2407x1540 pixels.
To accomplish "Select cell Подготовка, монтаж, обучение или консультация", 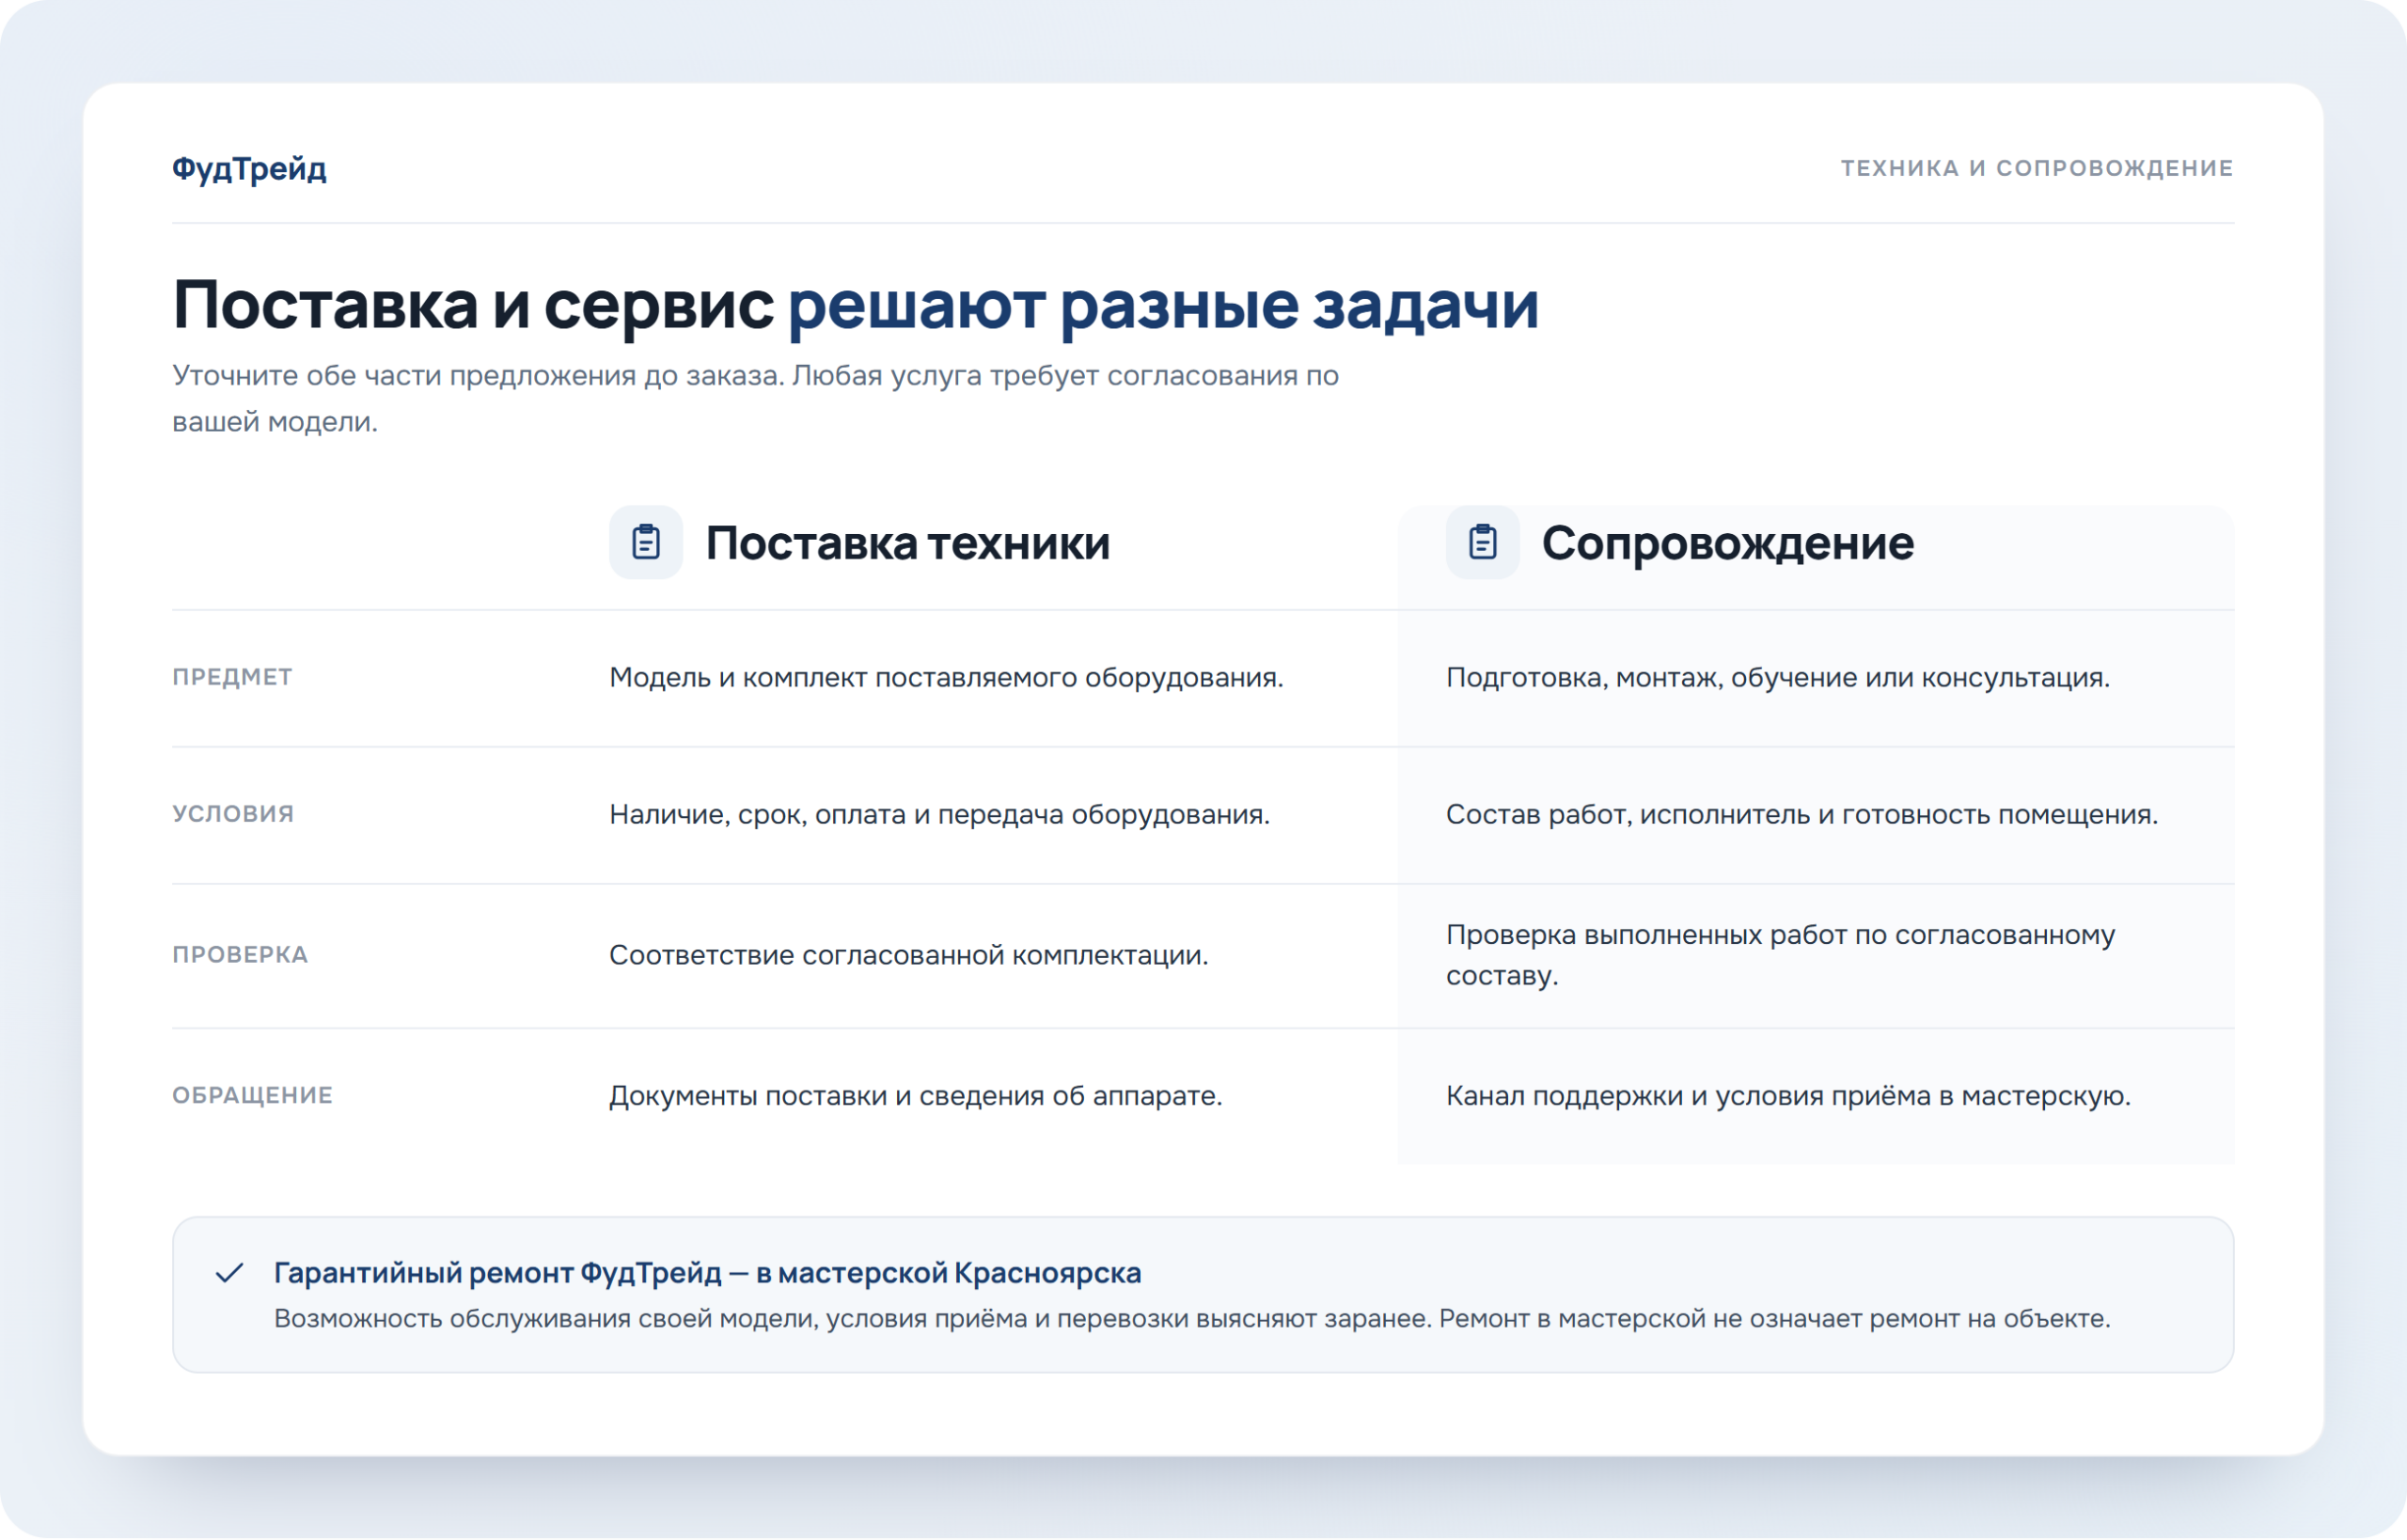I will (1778, 678).
